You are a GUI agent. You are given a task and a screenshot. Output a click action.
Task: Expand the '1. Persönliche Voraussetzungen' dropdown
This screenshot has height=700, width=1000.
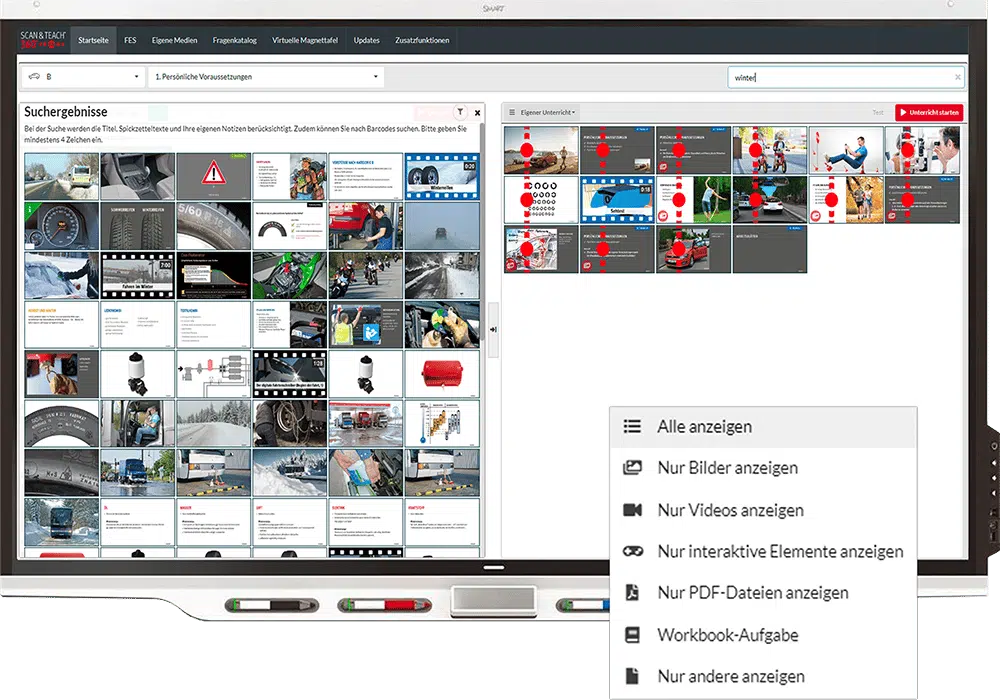(x=266, y=77)
